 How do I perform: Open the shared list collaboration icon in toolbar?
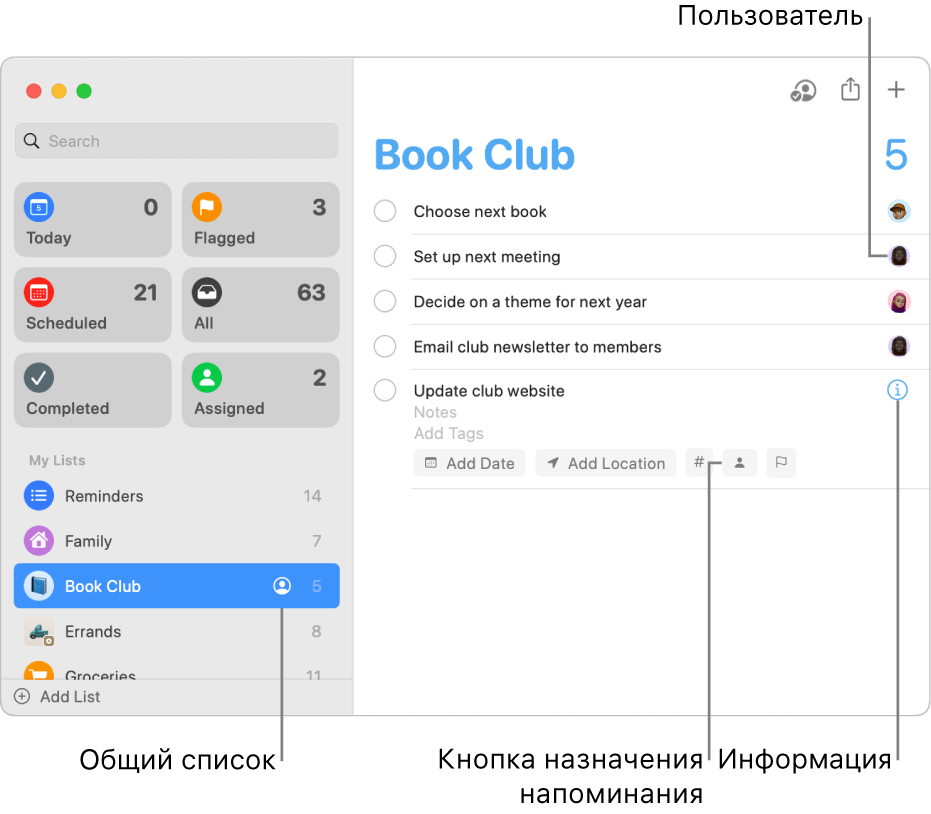803,91
